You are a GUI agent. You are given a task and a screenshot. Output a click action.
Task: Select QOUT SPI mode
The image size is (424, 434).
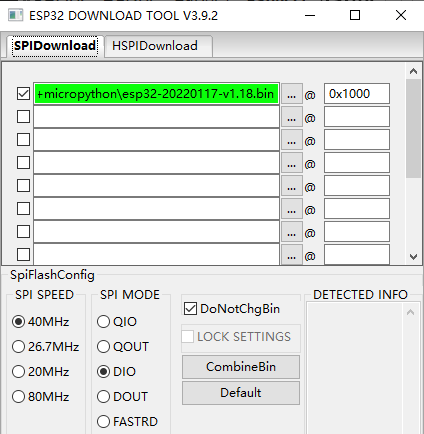(x=123, y=347)
